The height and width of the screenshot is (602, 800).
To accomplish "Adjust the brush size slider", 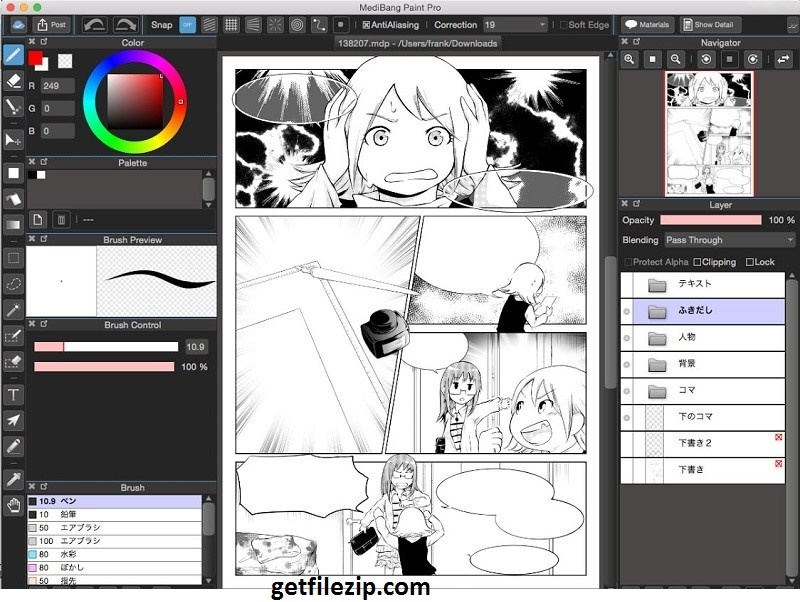I will (x=106, y=347).
